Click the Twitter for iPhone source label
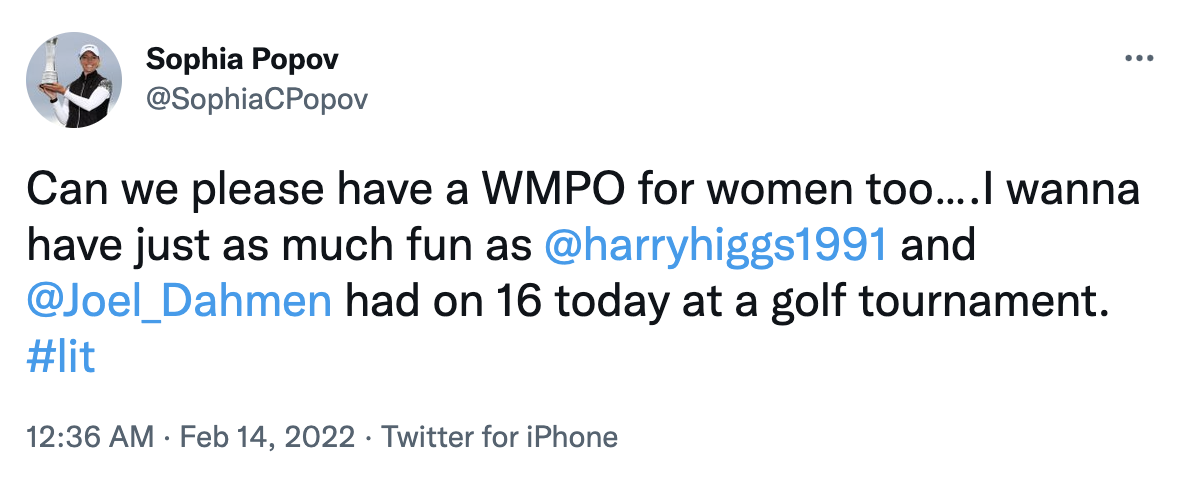 [x=500, y=437]
